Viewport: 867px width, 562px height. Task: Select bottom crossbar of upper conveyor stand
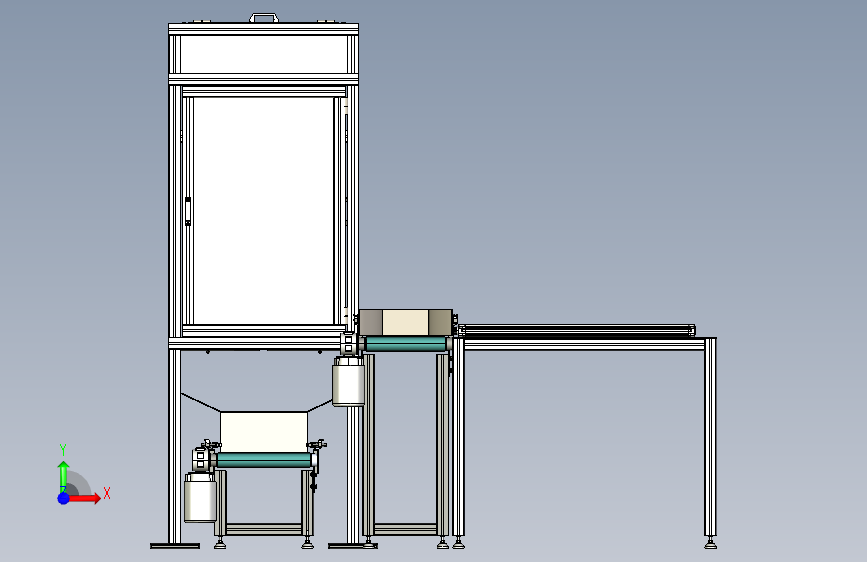pyautogui.click(x=405, y=530)
